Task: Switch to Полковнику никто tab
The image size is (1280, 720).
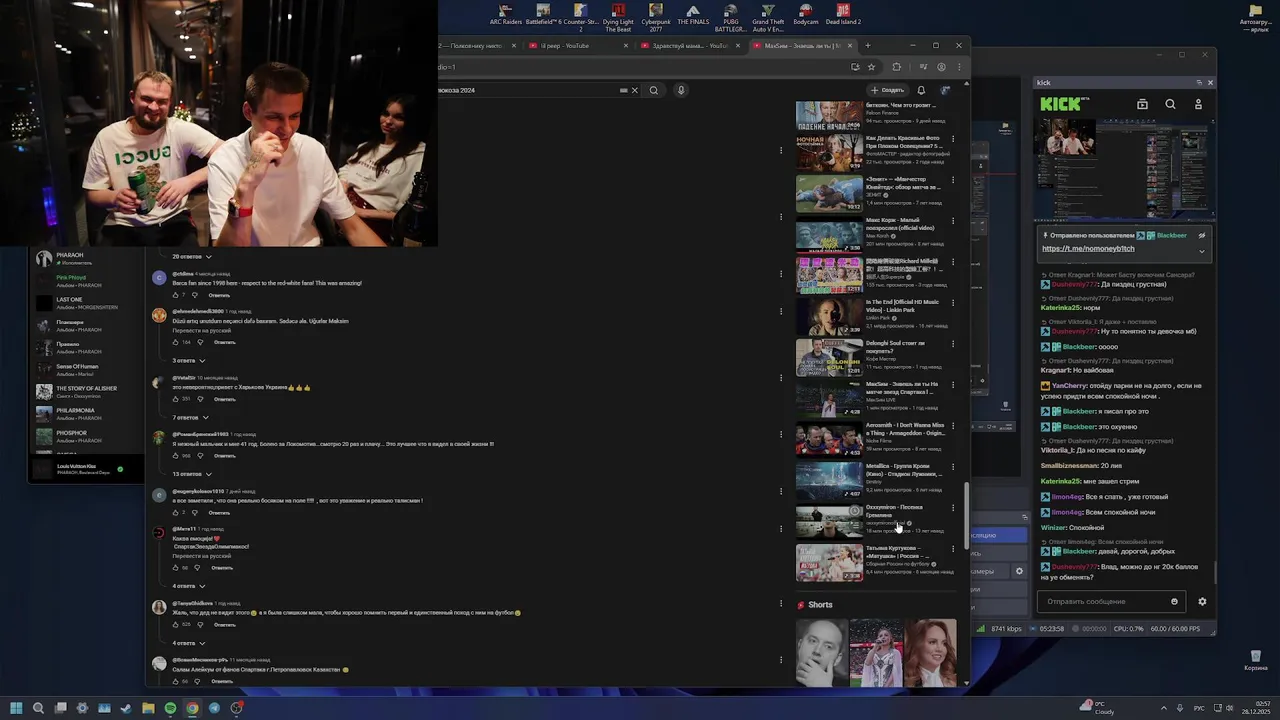Action: click(476, 45)
